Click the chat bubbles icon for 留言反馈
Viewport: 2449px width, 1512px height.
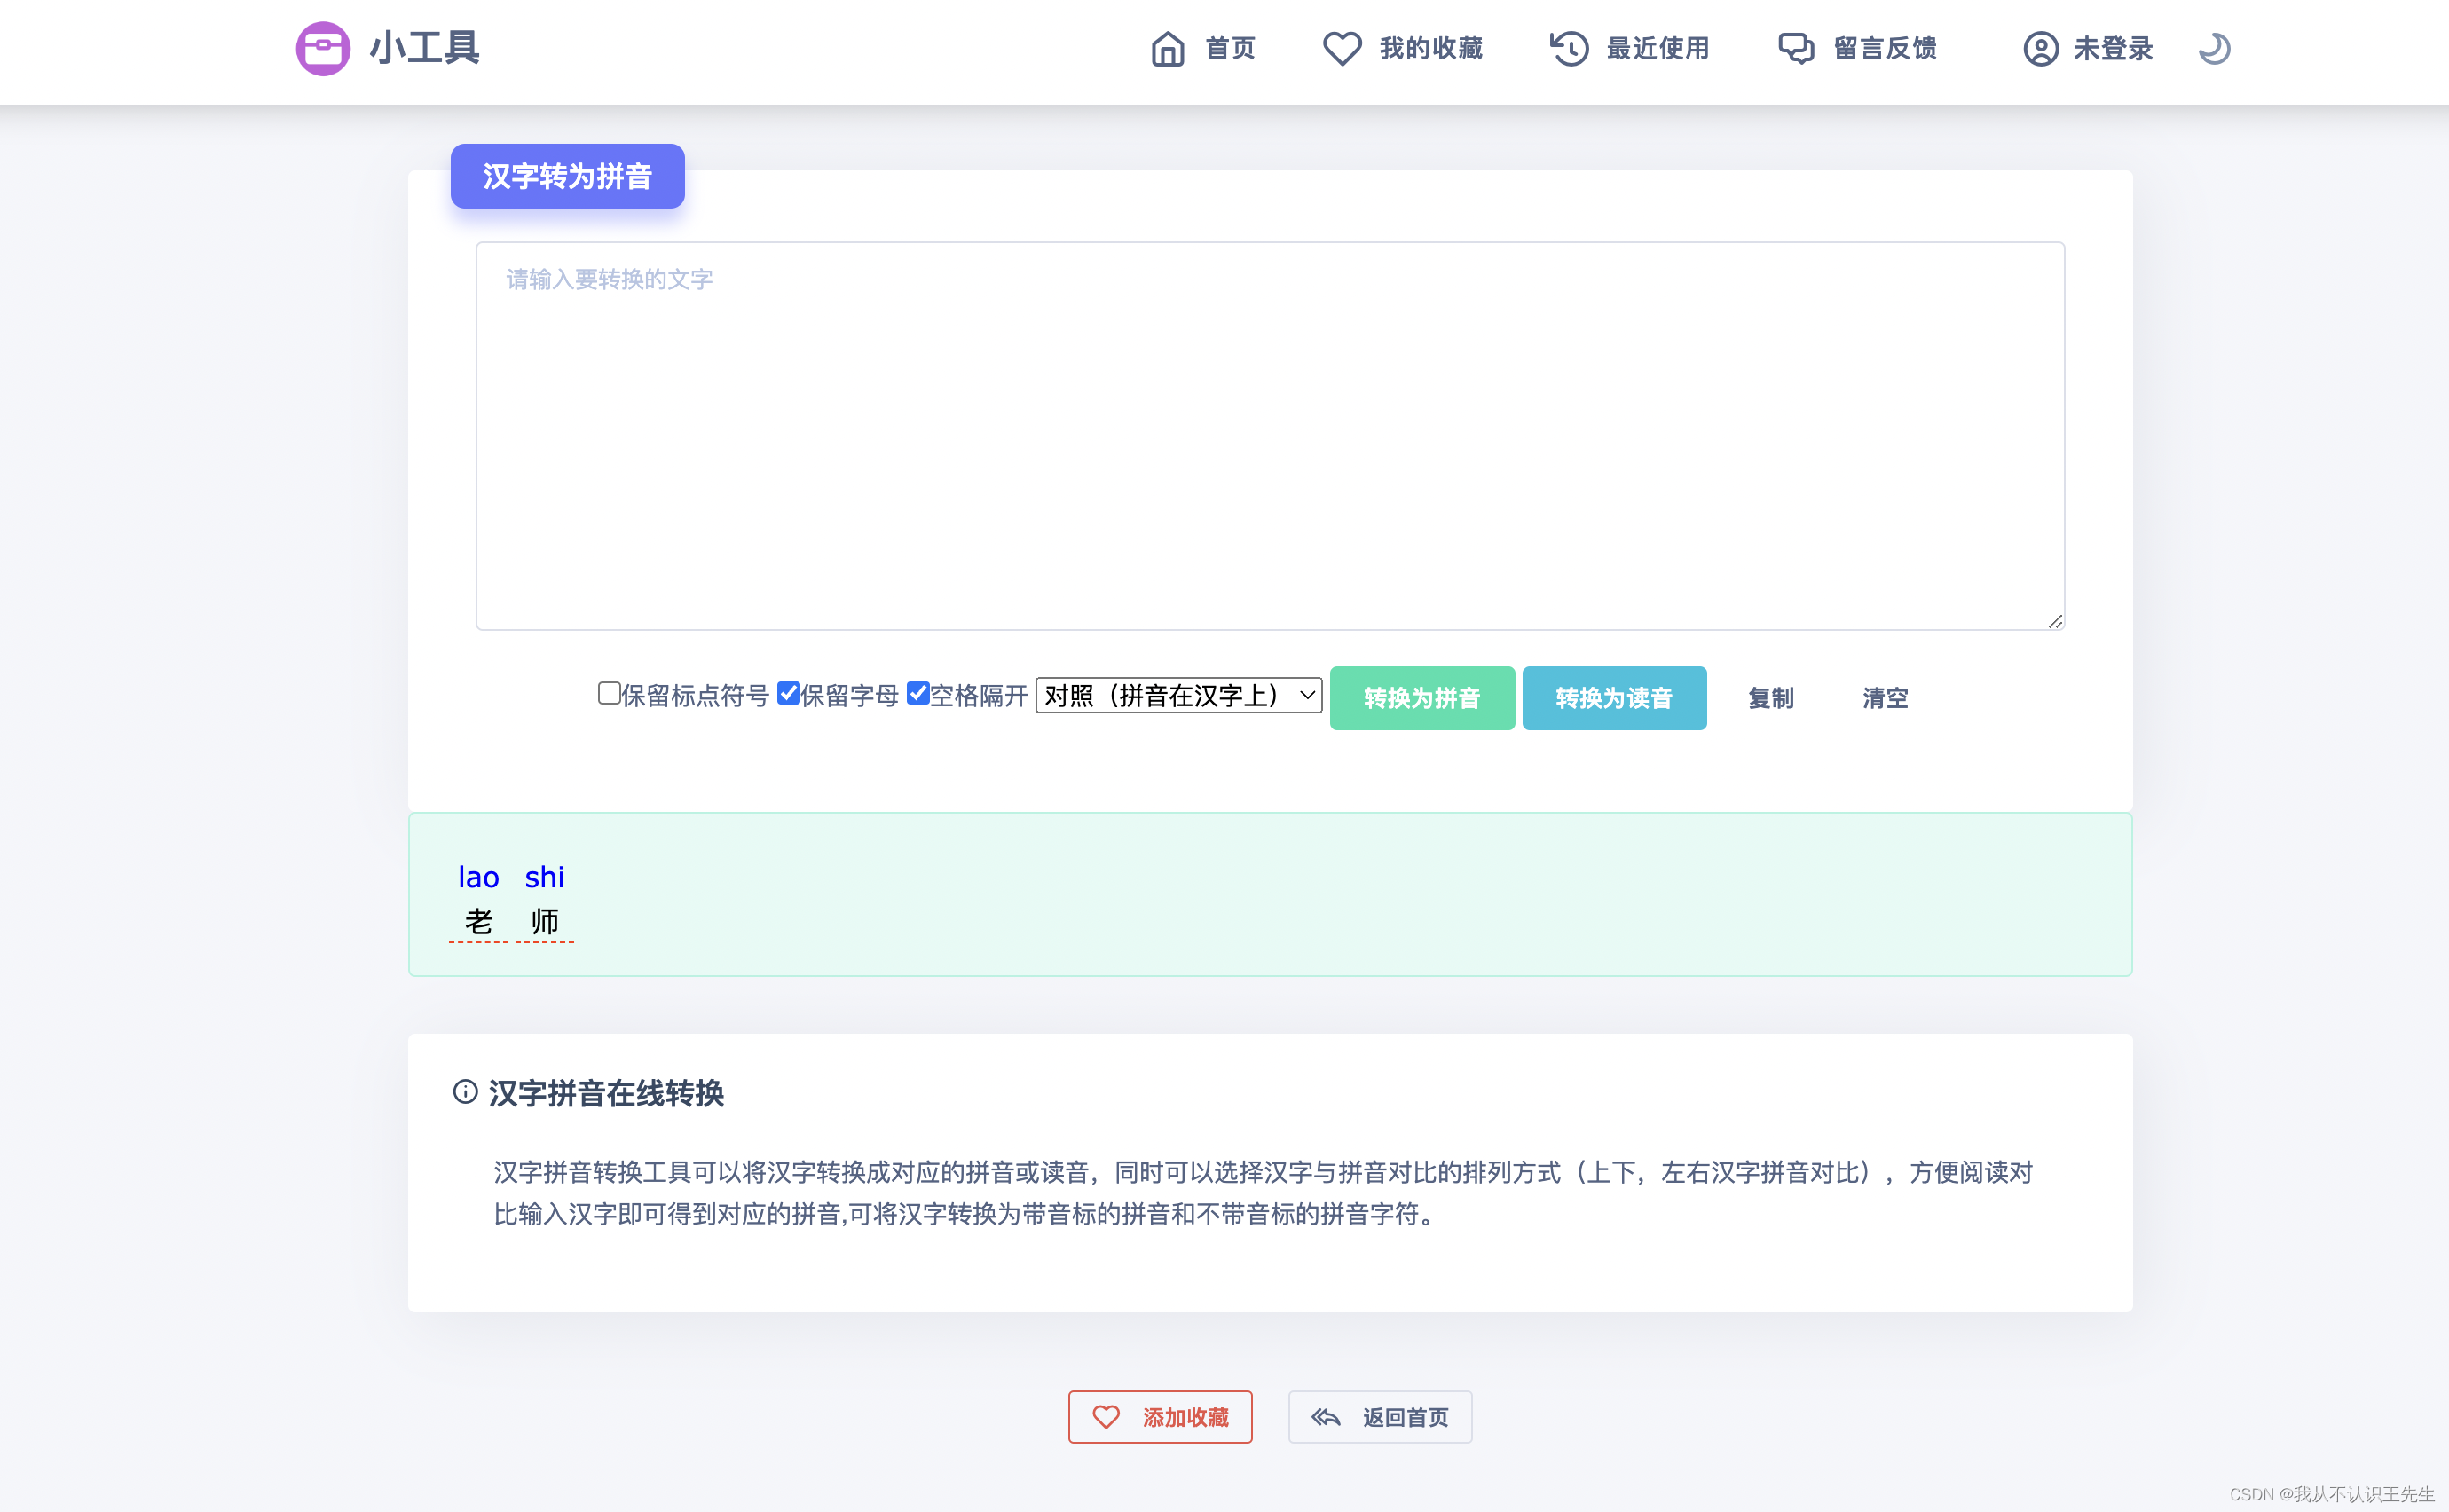pyautogui.click(x=1796, y=48)
